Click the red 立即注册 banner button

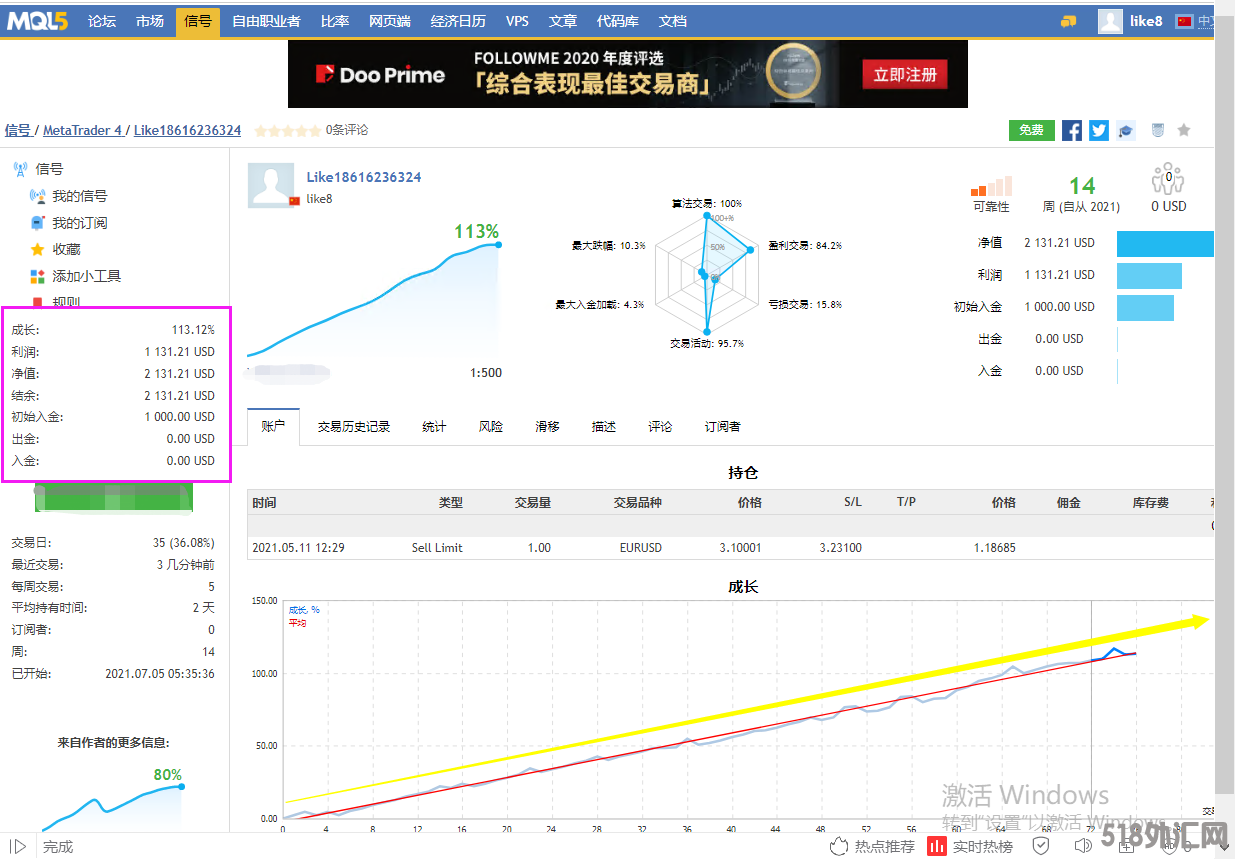click(x=904, y=75)
